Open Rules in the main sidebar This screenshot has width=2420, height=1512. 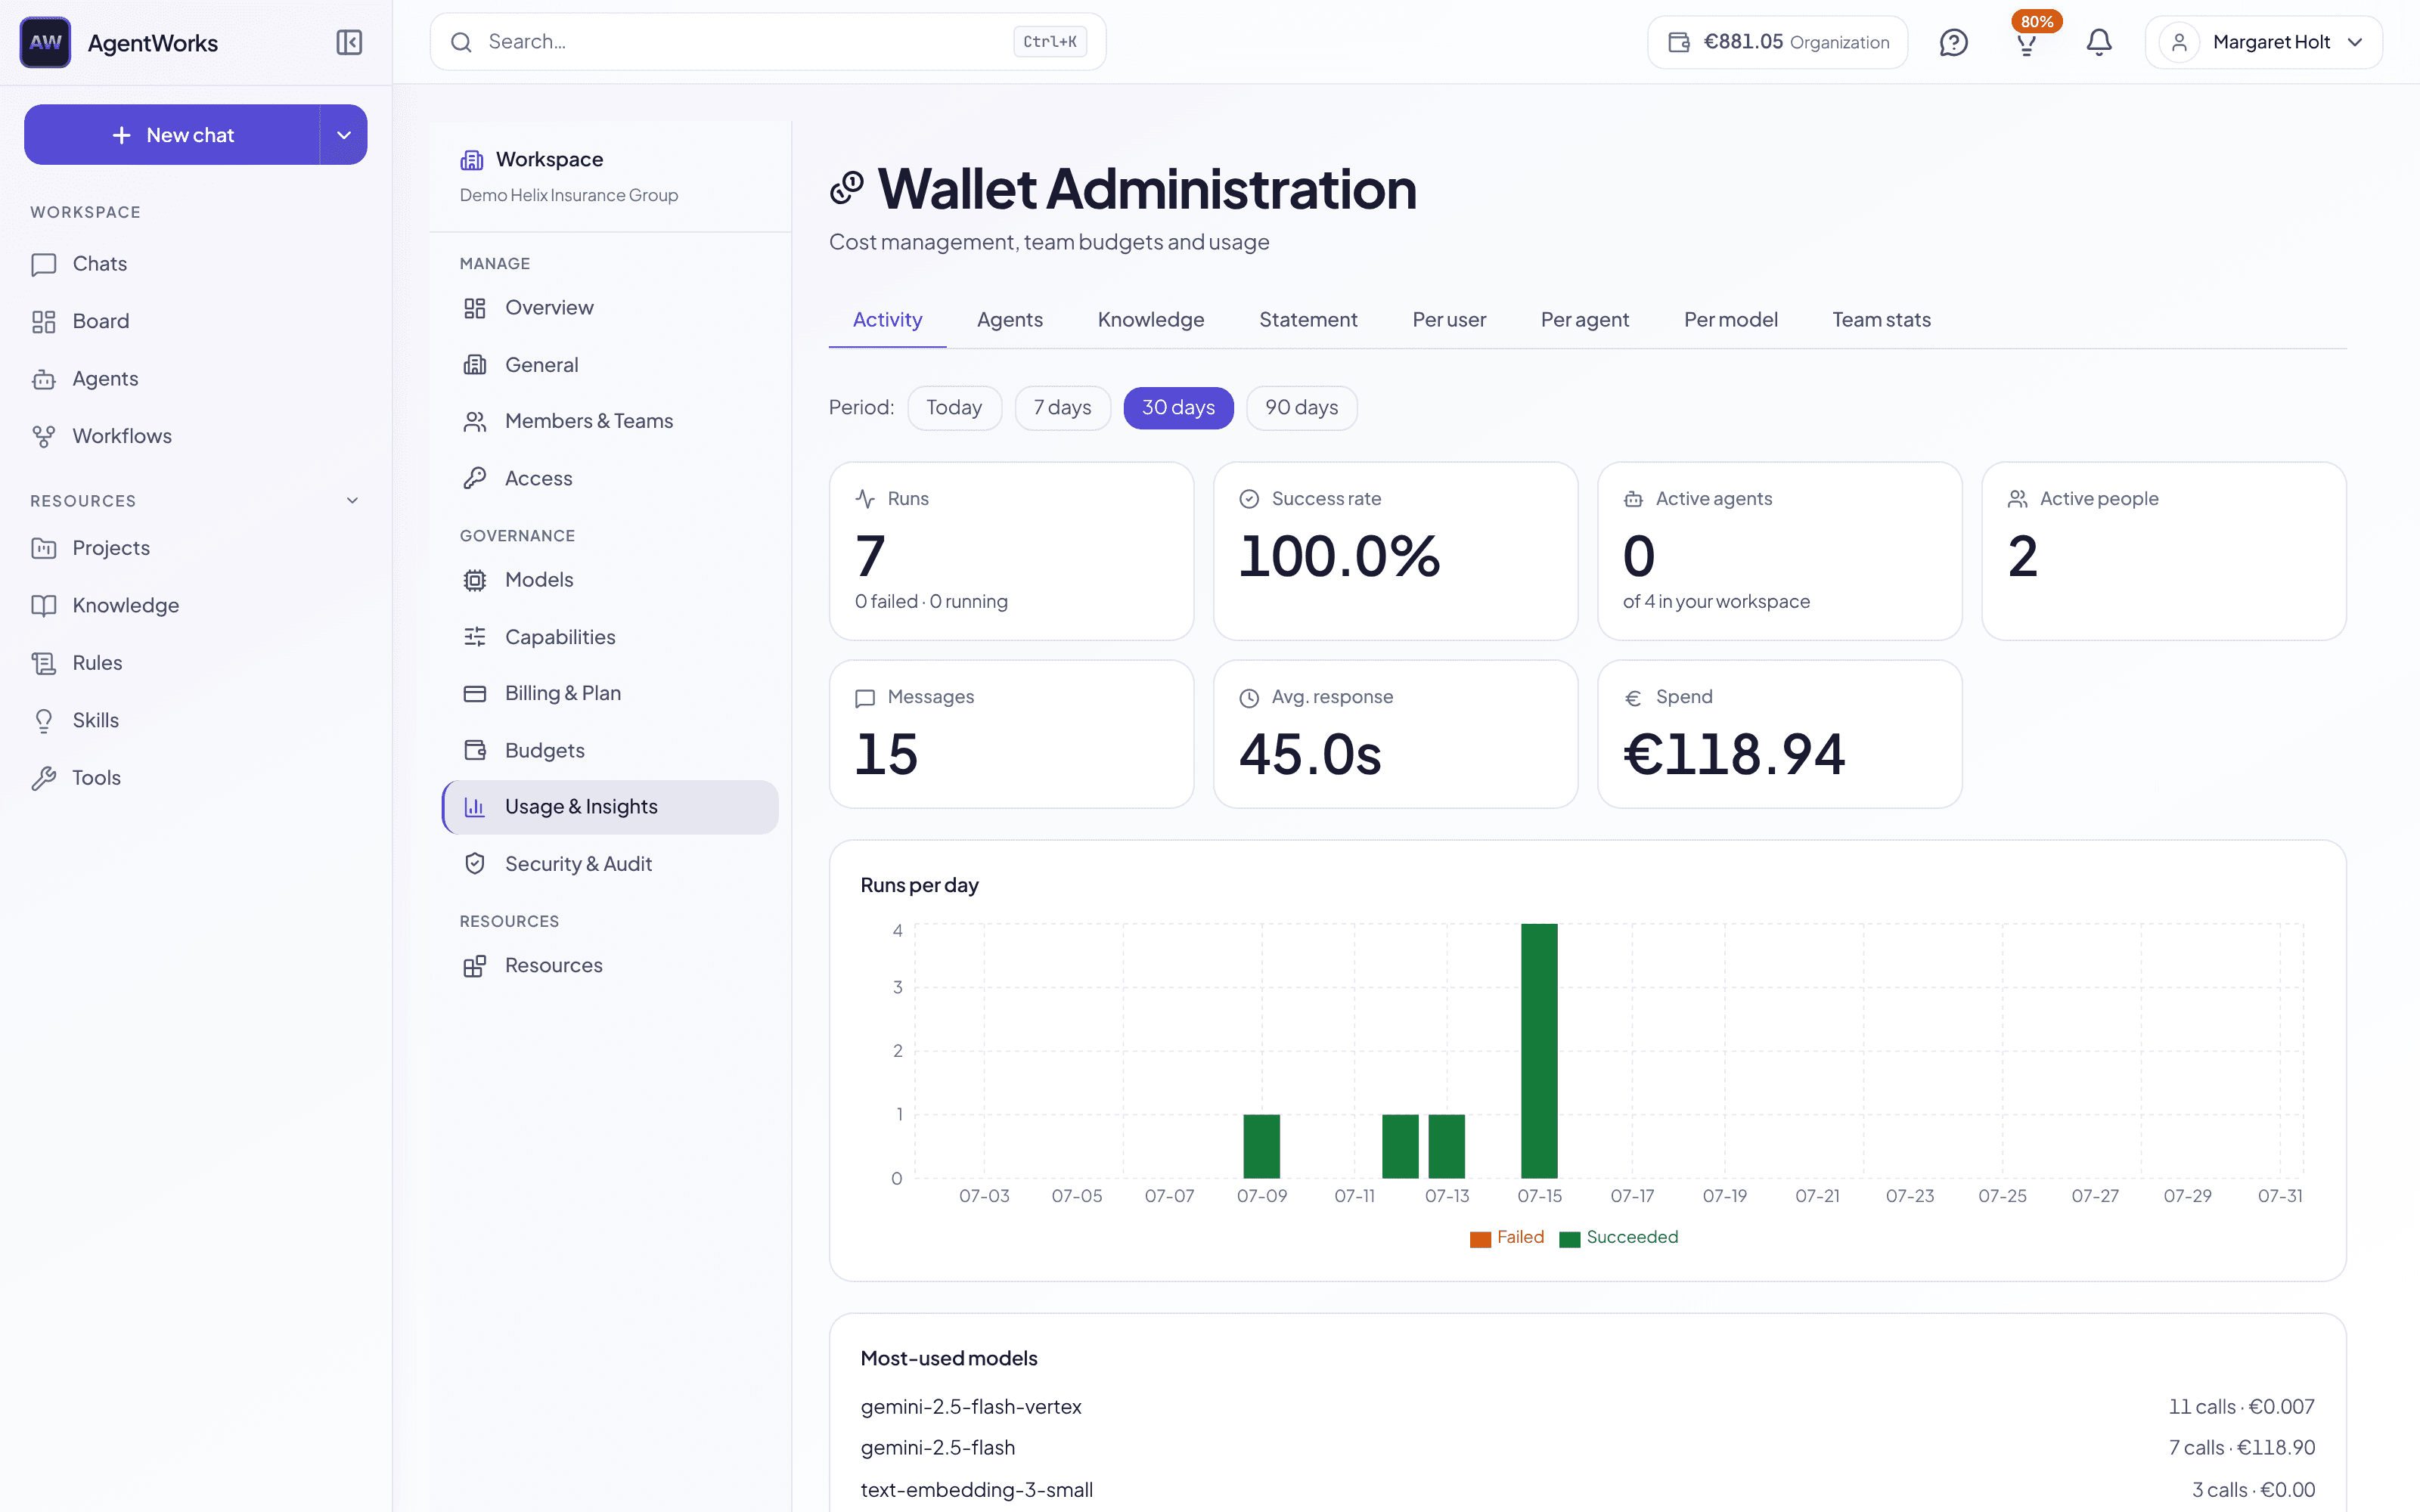[196, 663]
